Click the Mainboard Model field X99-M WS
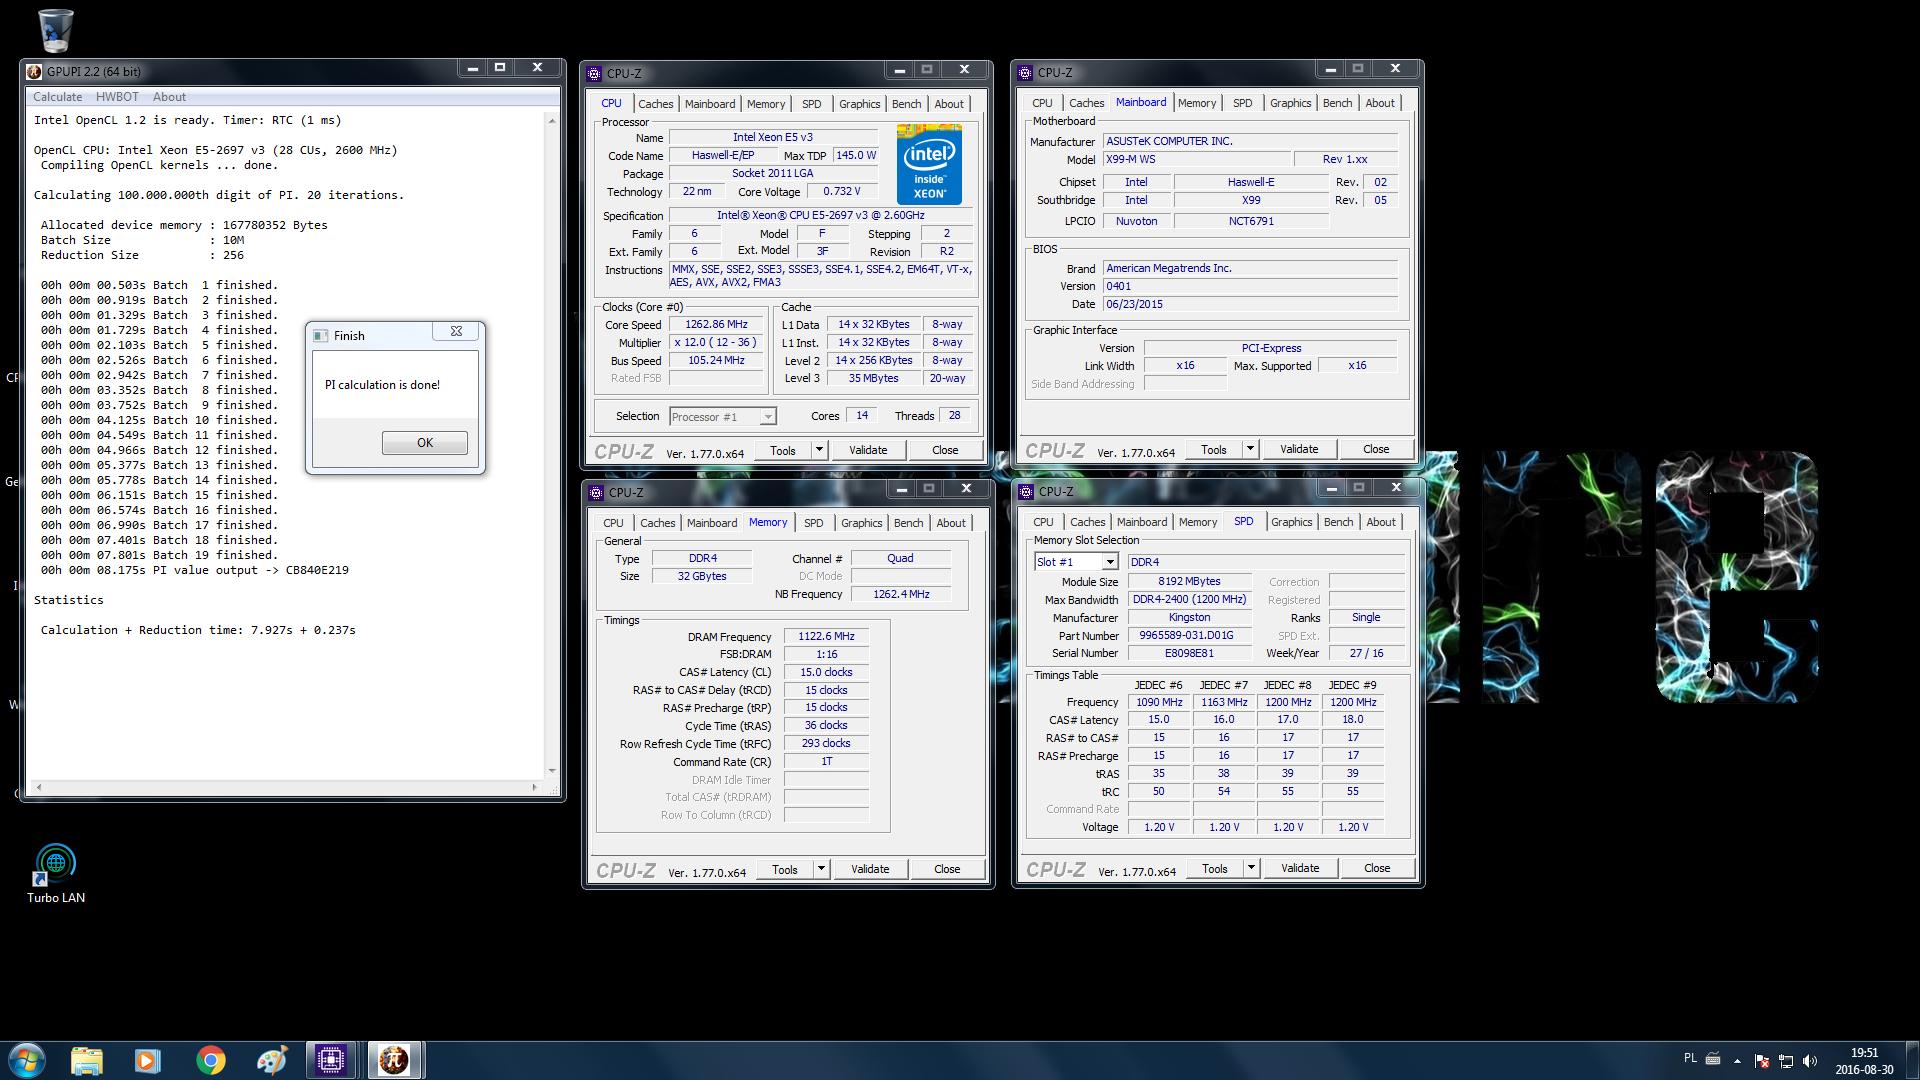The height and width of the screenshot is (1080, 1920). [x=1196, y=159]
